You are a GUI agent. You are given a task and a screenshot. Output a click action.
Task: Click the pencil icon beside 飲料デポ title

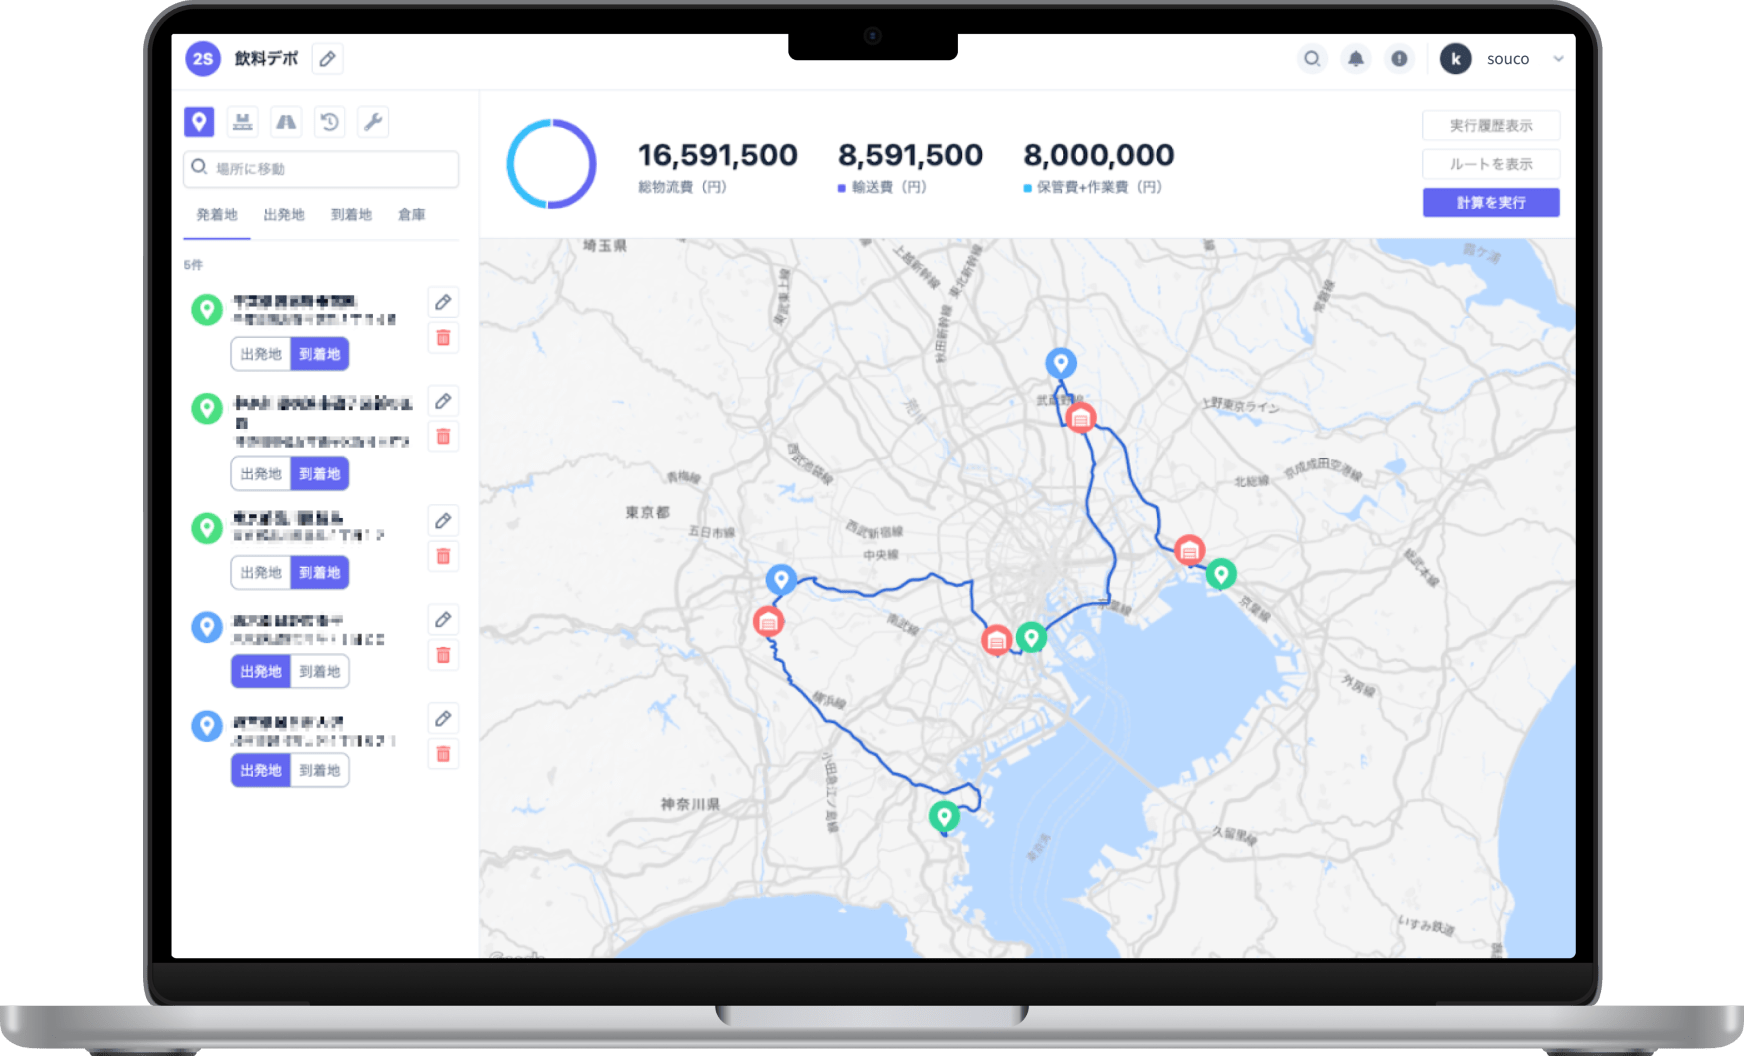tap(327, 59)
